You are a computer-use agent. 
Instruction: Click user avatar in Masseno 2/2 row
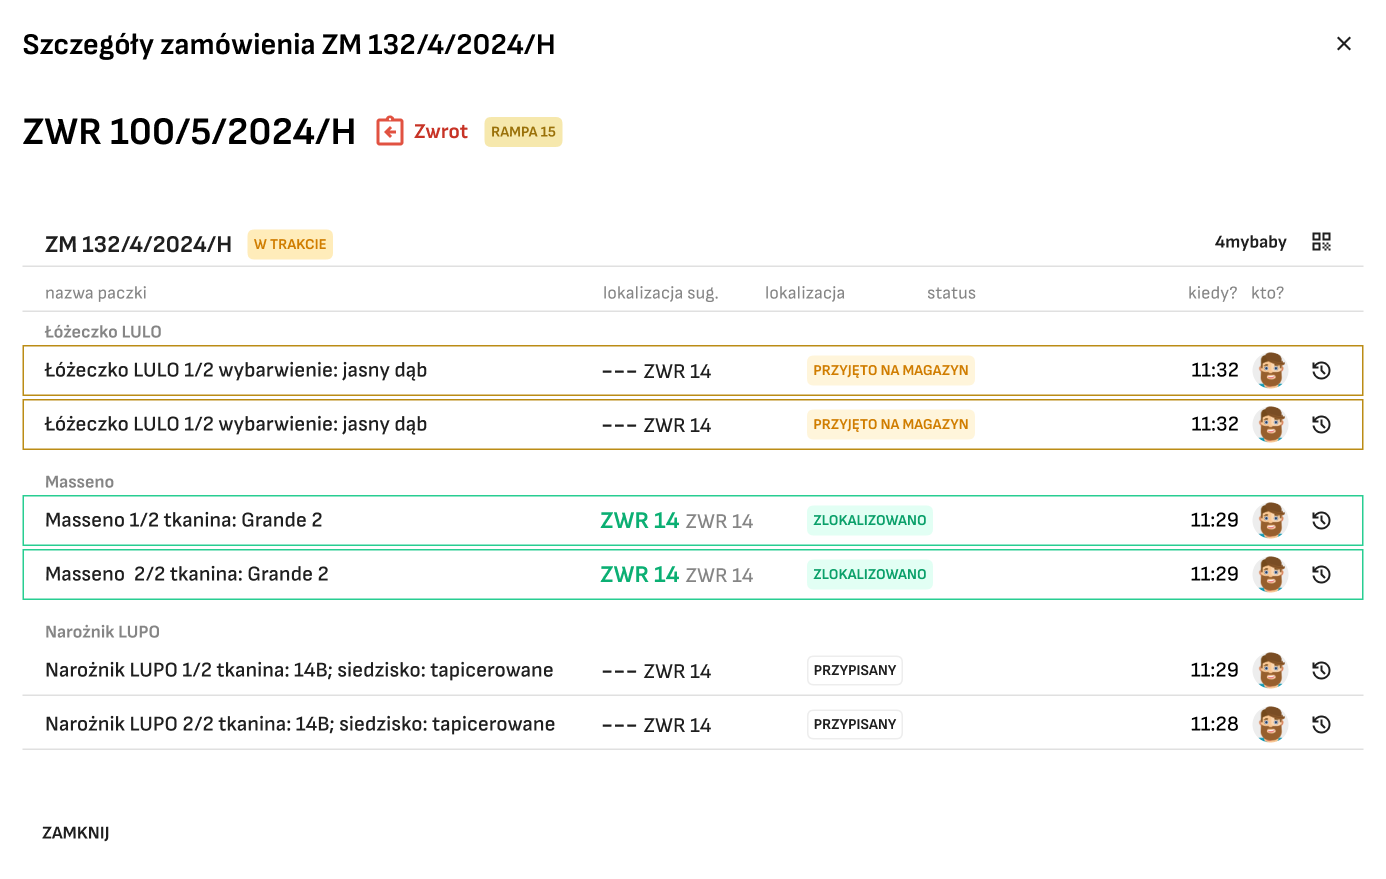tap(1271, 574)
